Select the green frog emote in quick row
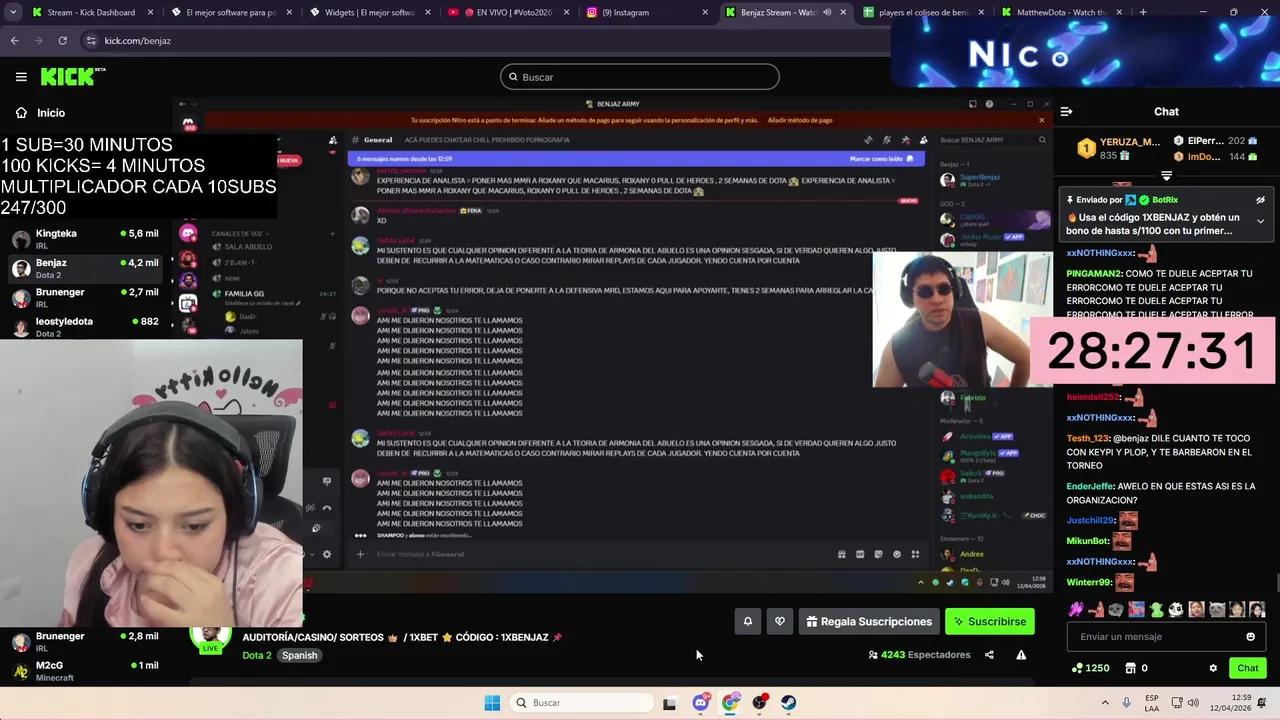 [1156, 609]
